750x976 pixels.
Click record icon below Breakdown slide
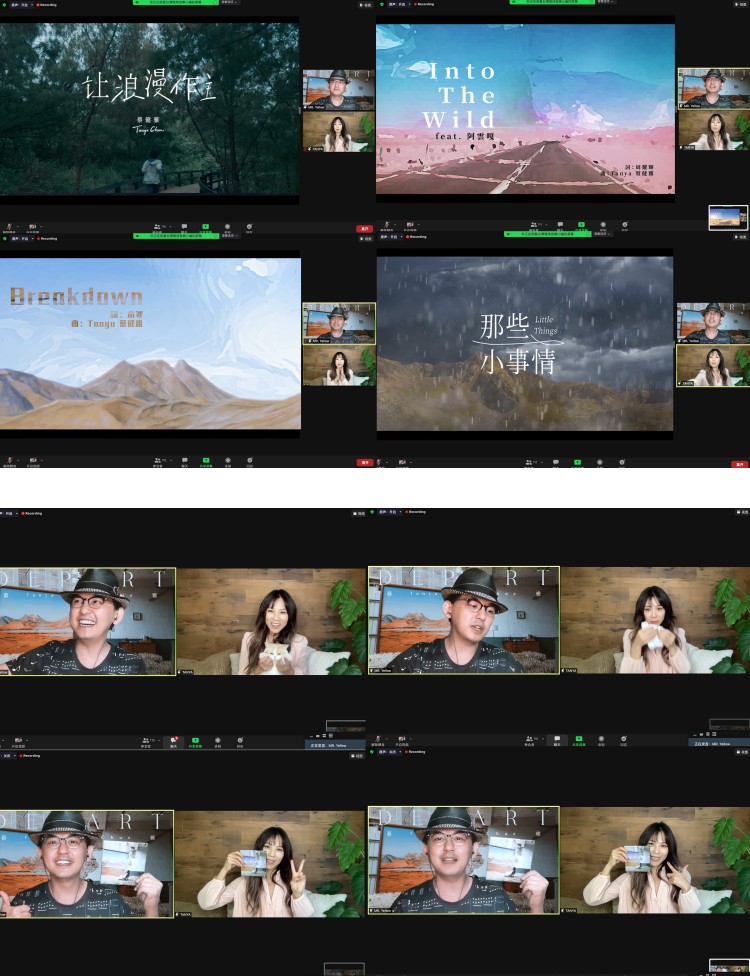coord(227,461)
